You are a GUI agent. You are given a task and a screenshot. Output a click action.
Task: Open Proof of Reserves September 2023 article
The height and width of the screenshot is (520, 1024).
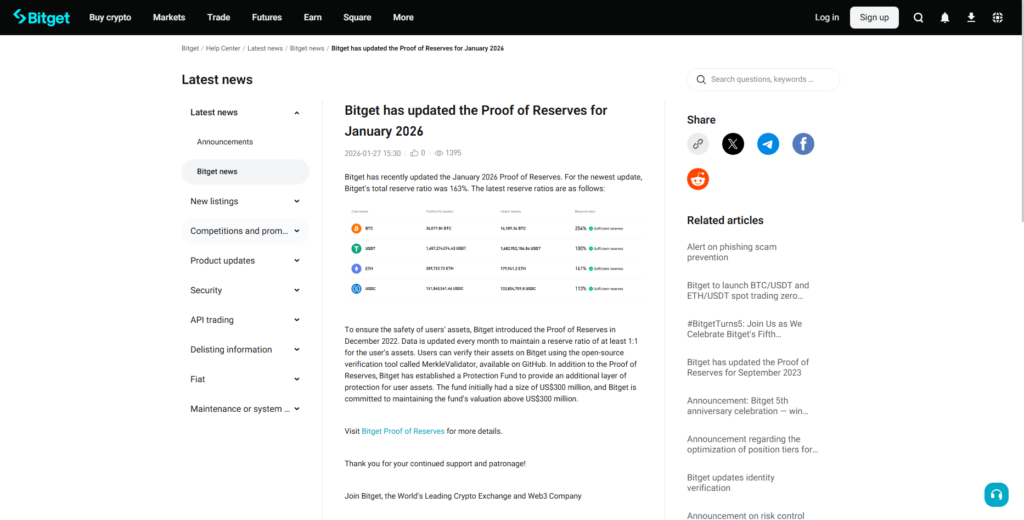tap(748, 367)
